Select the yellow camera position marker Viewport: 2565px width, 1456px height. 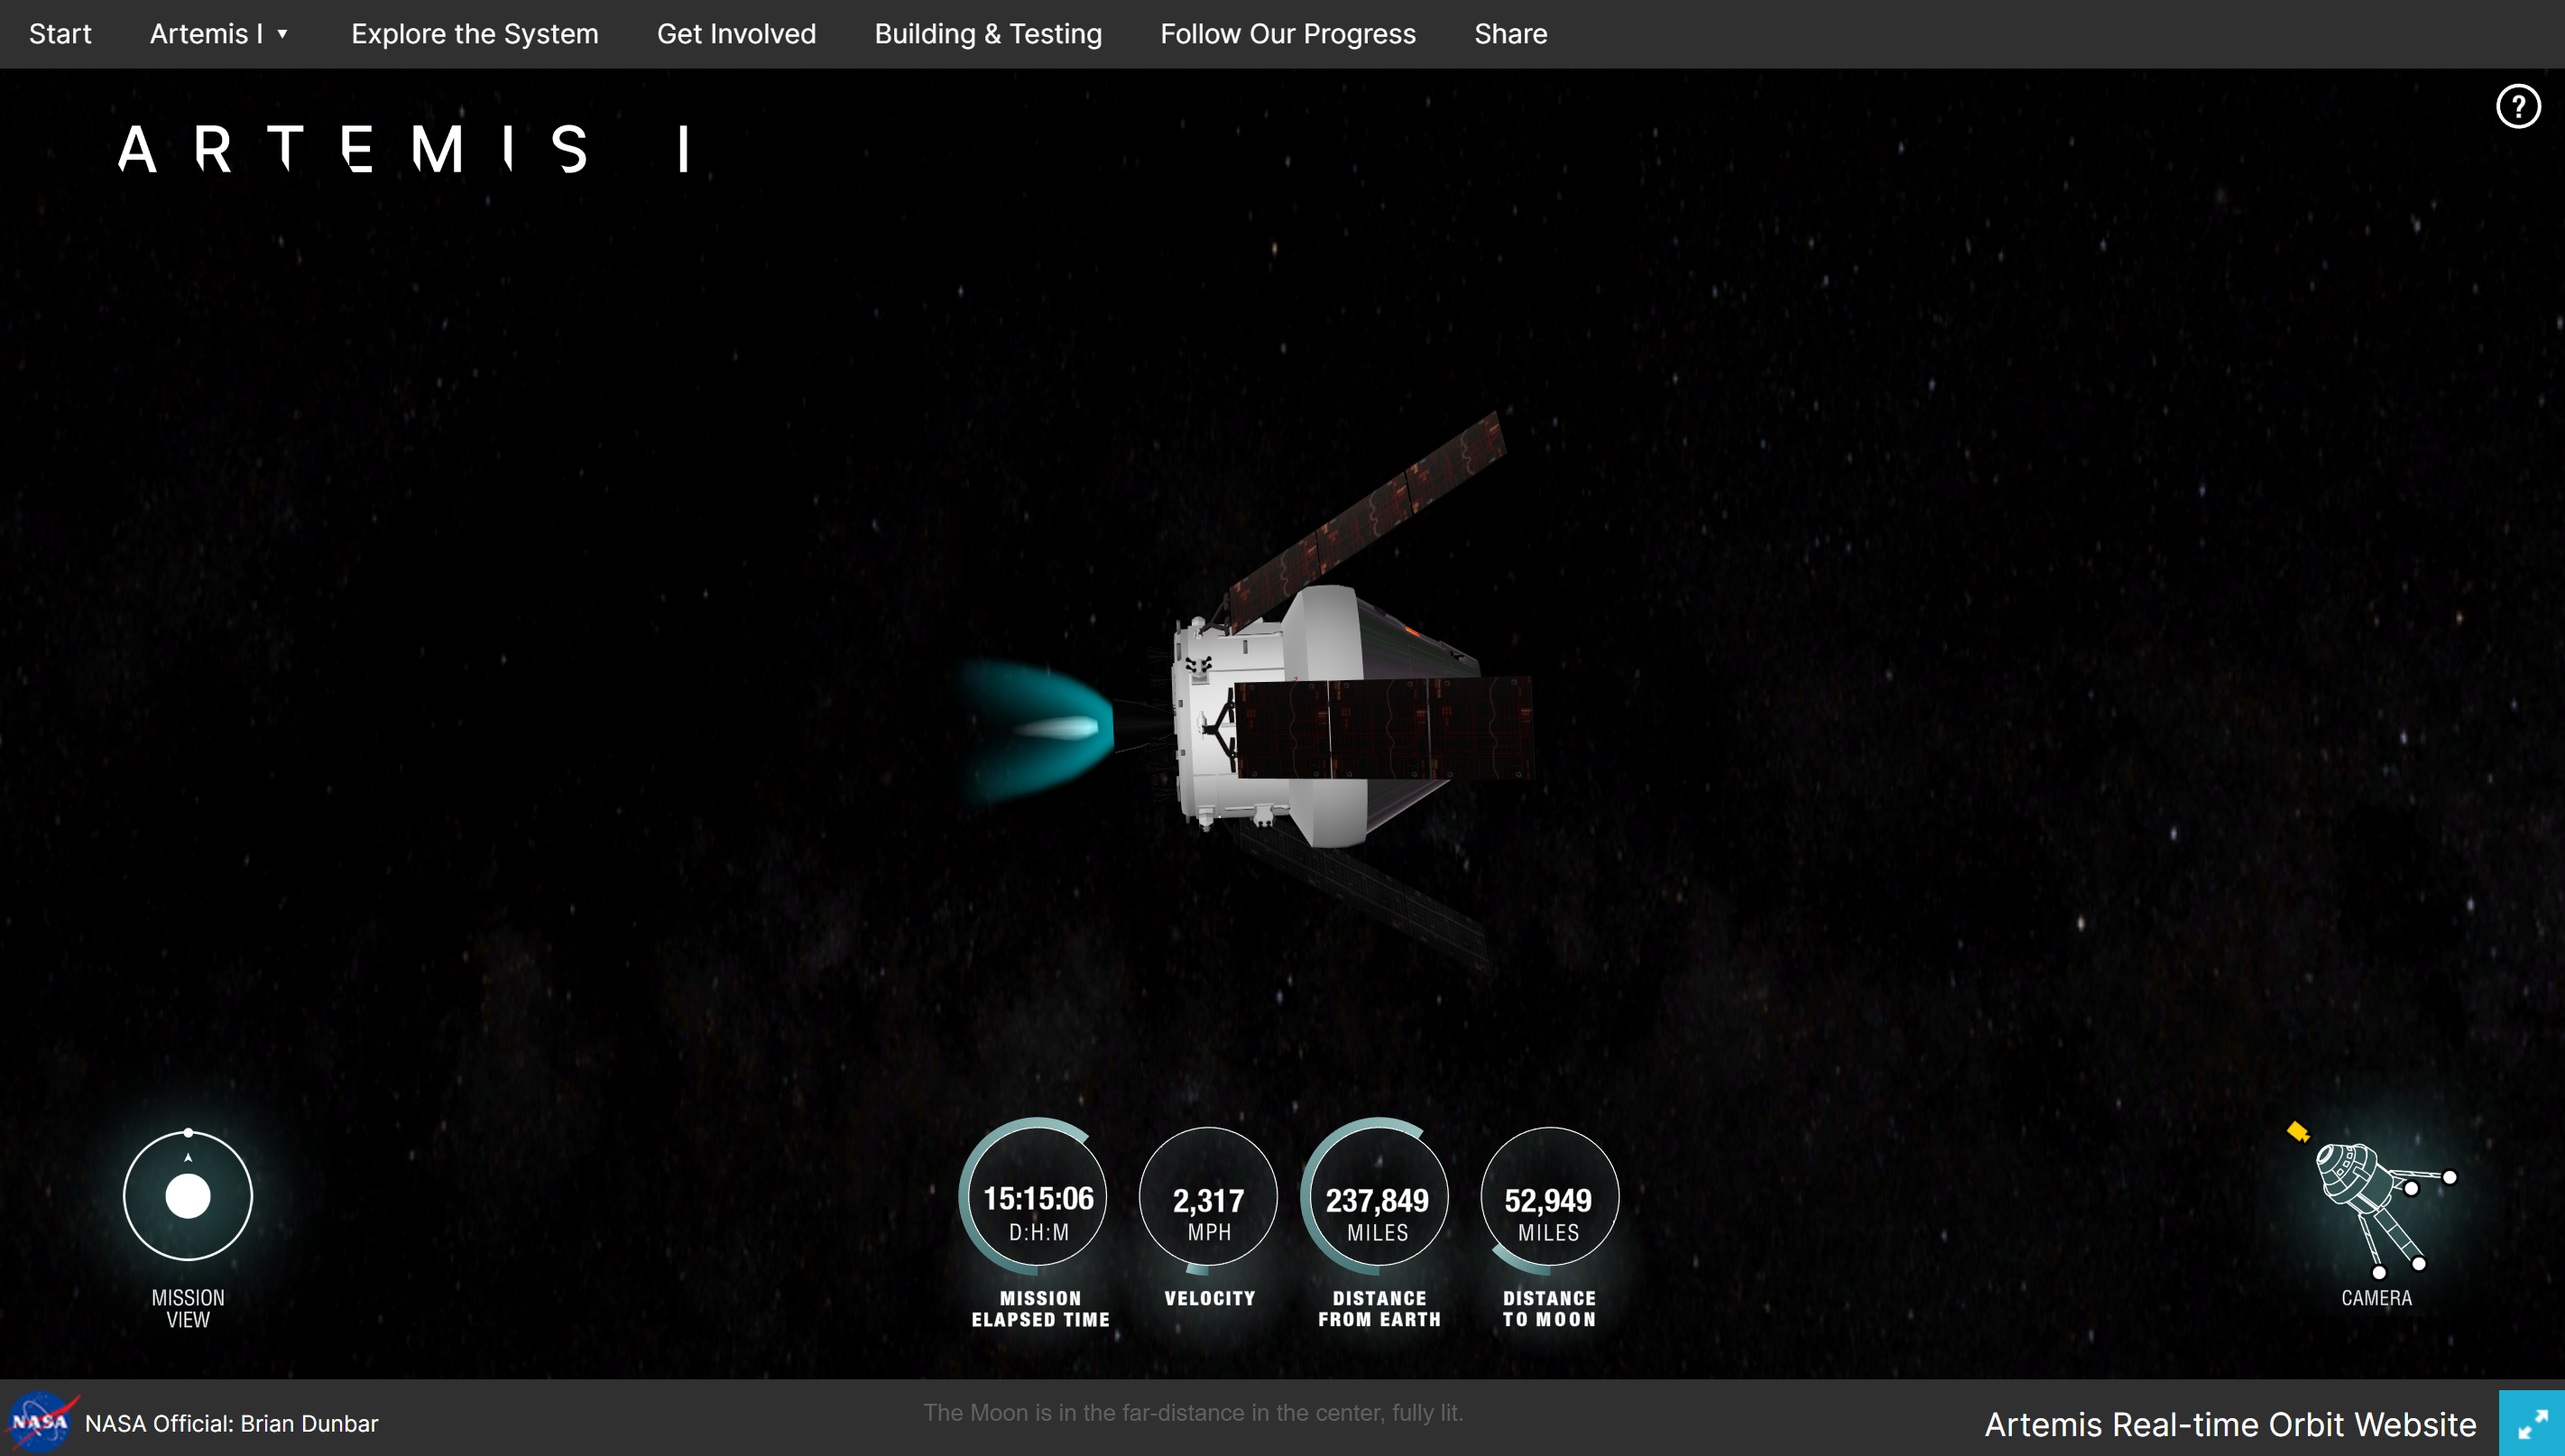tap(2297, 1131)
